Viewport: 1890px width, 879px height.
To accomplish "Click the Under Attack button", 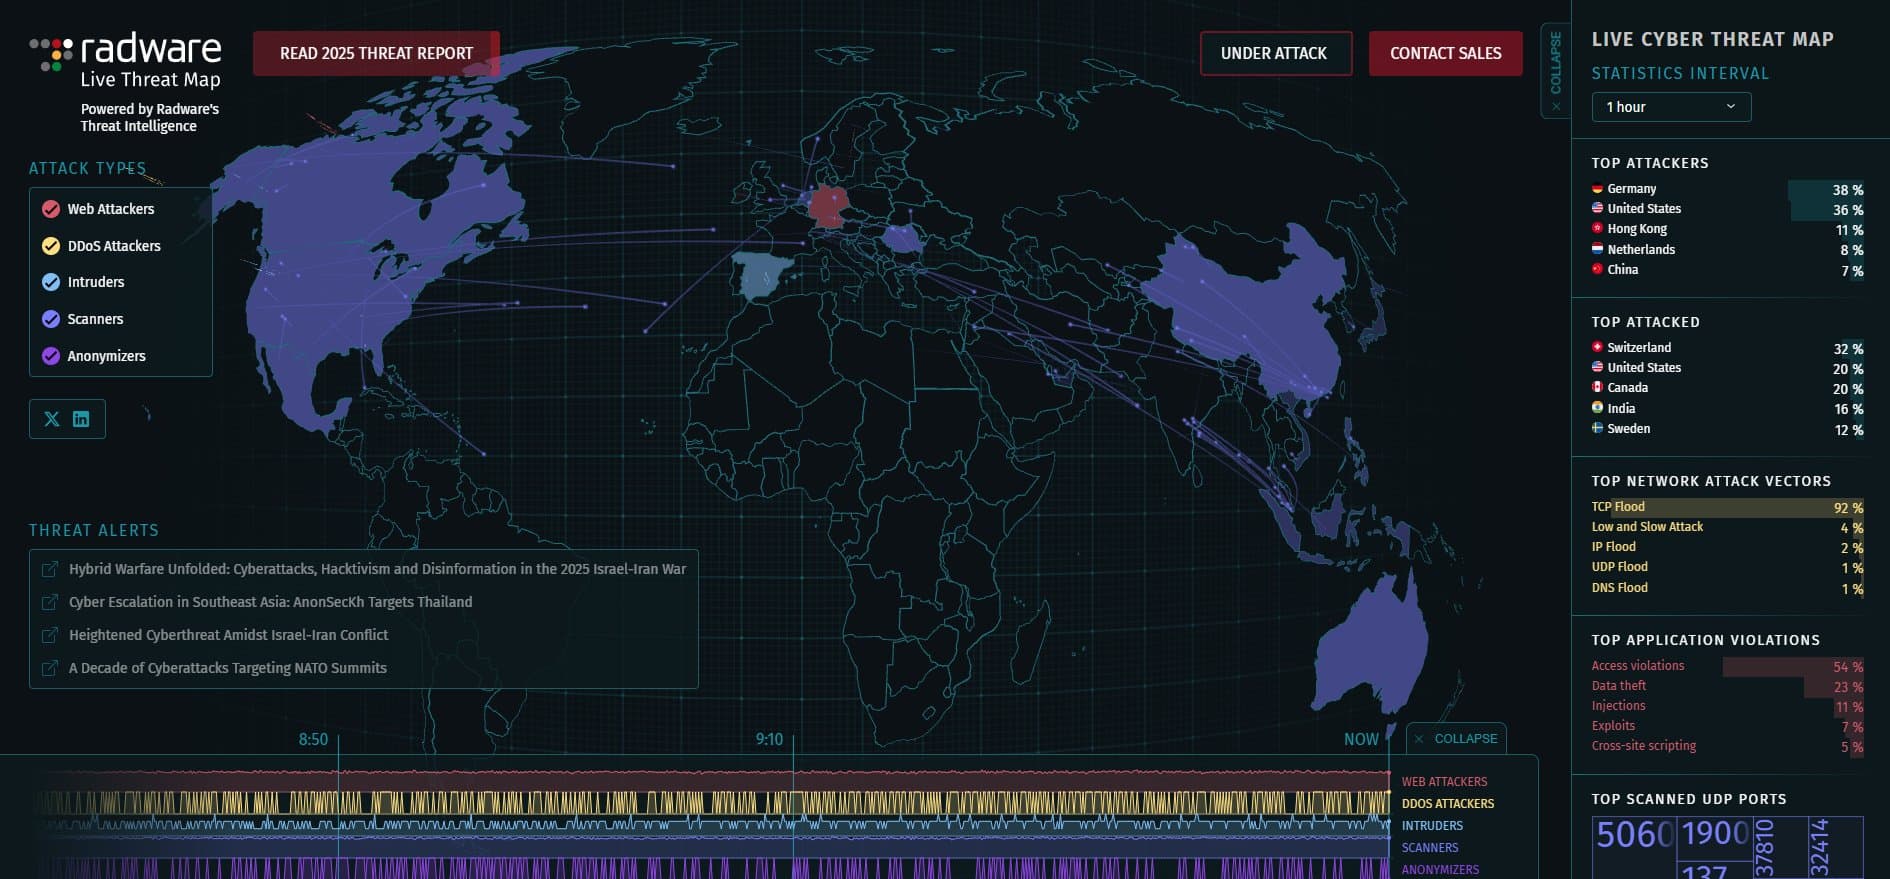I will pyautogui.click(x=1274, y=53).
